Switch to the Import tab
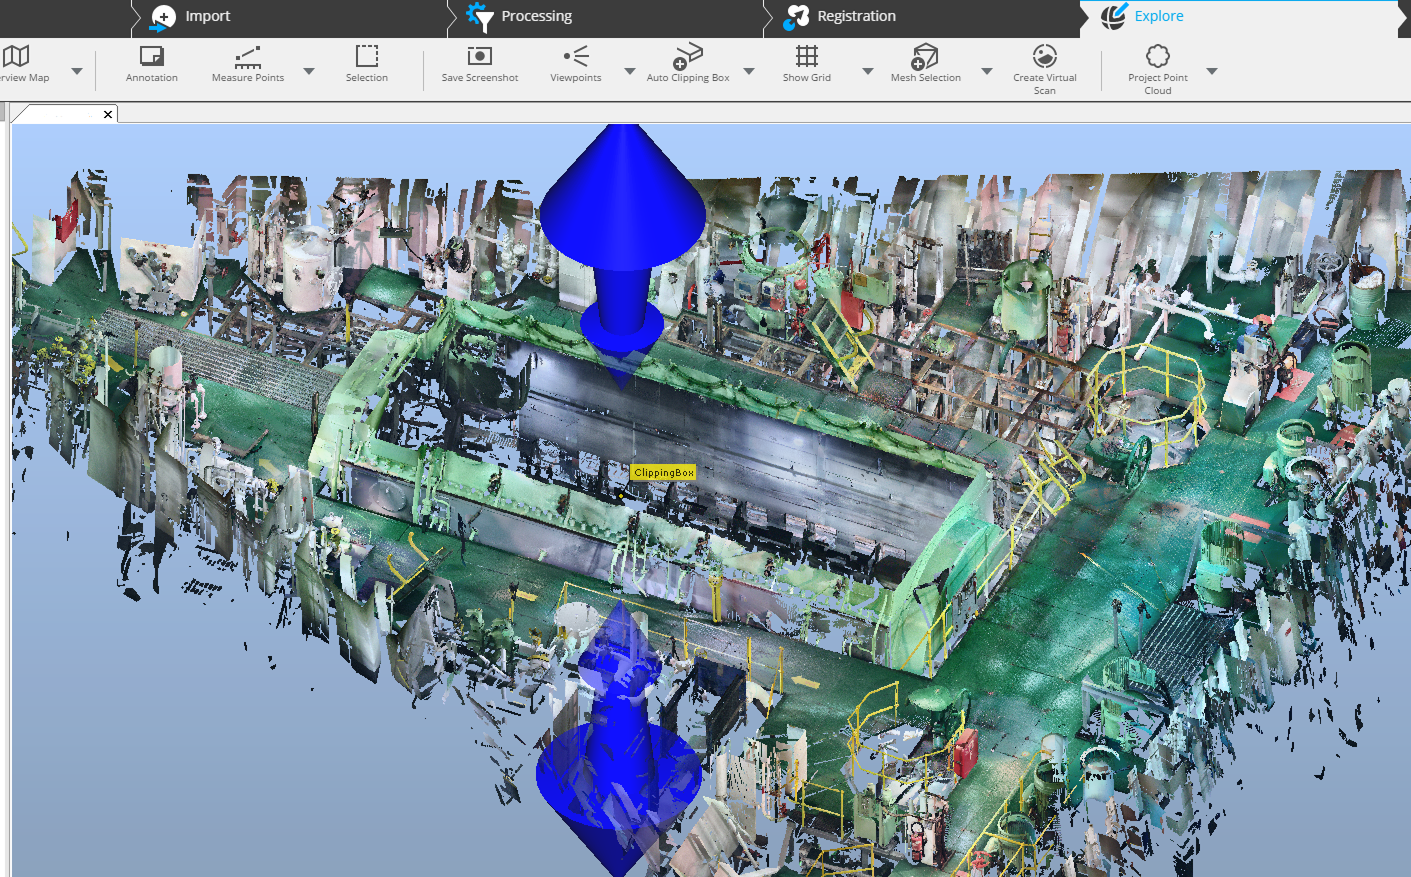Screen dimensions: 1411x877 tap(206, 16)
